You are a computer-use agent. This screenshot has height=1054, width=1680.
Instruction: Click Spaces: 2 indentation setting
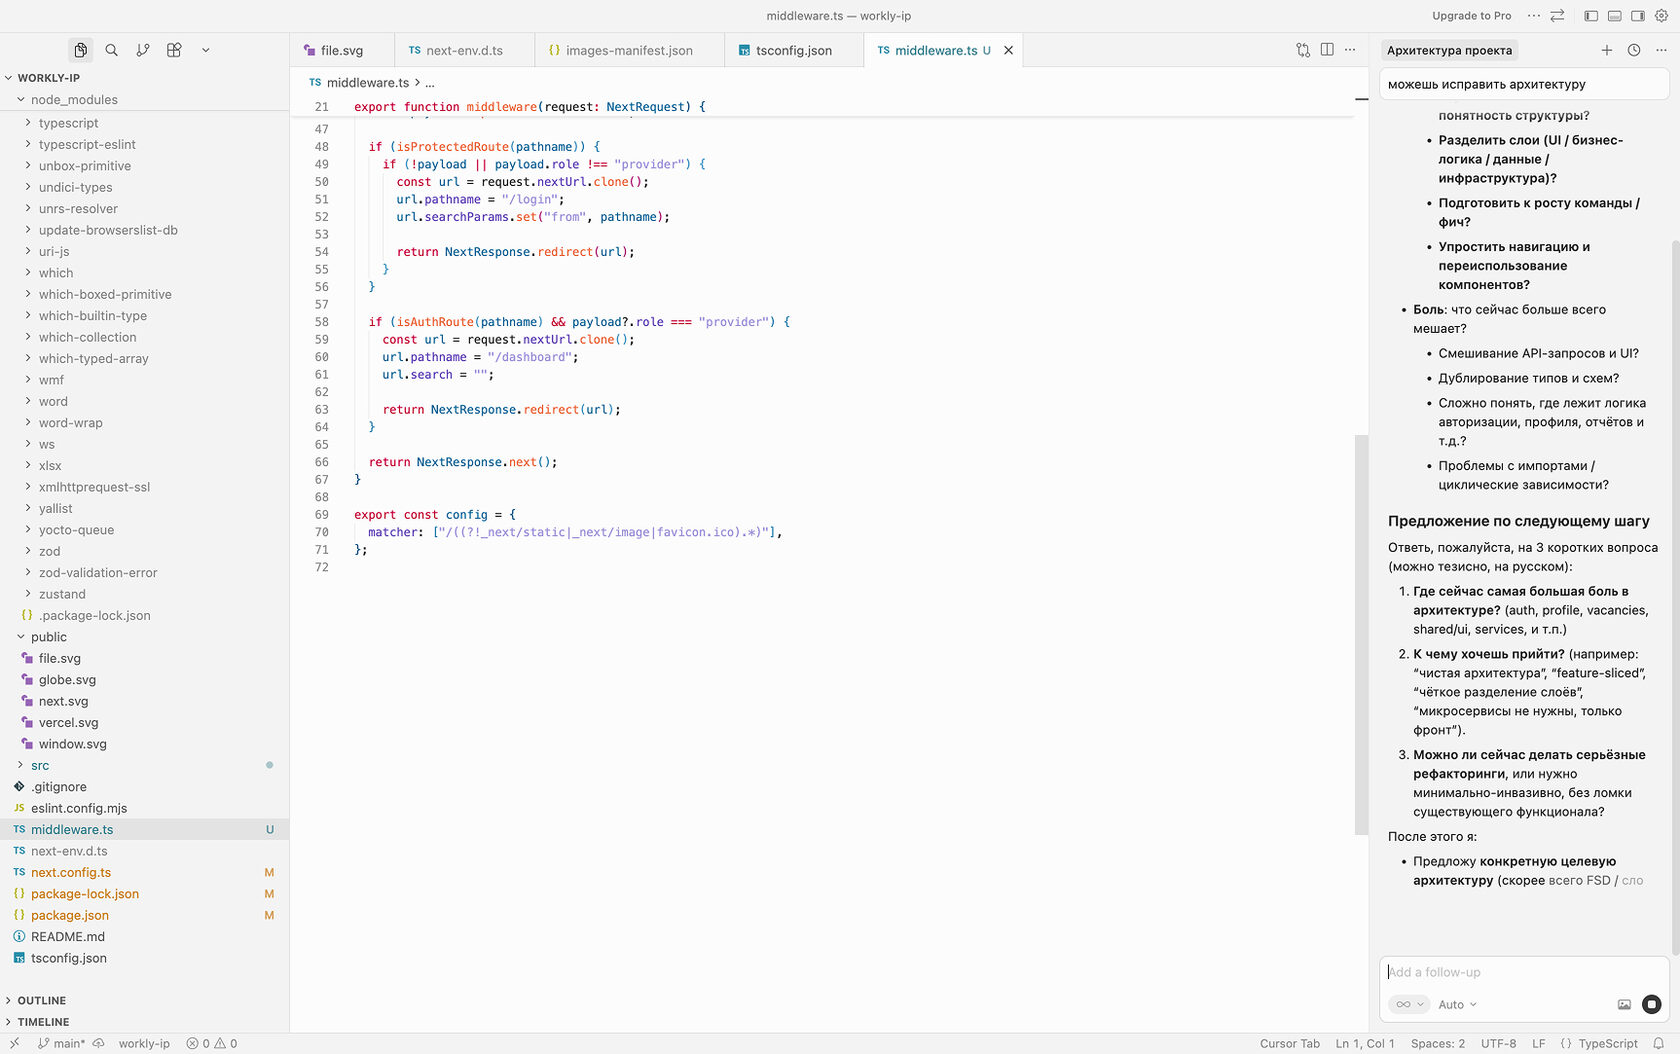[1438, 1044]
